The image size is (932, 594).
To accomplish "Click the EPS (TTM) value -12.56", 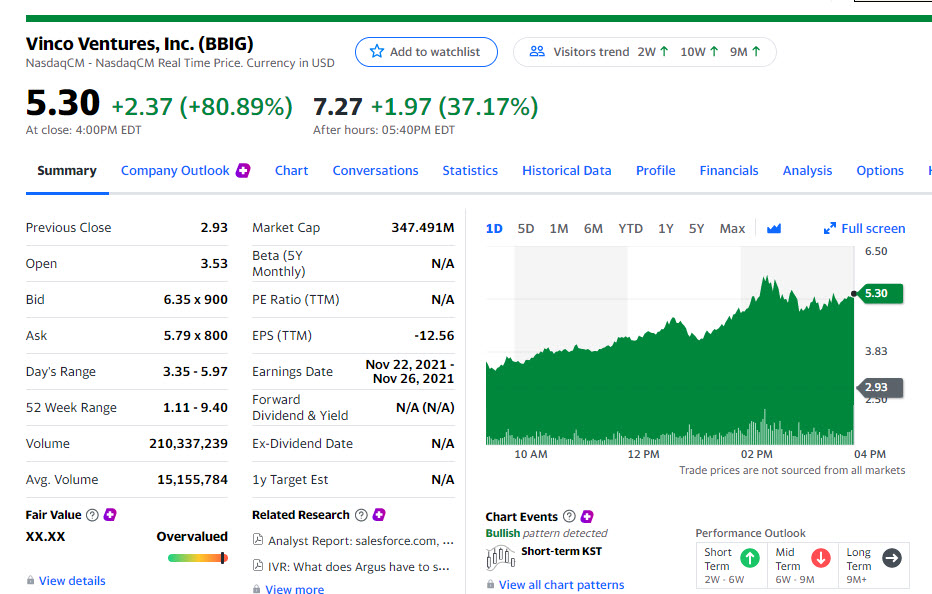I will (x=434, y=336).
